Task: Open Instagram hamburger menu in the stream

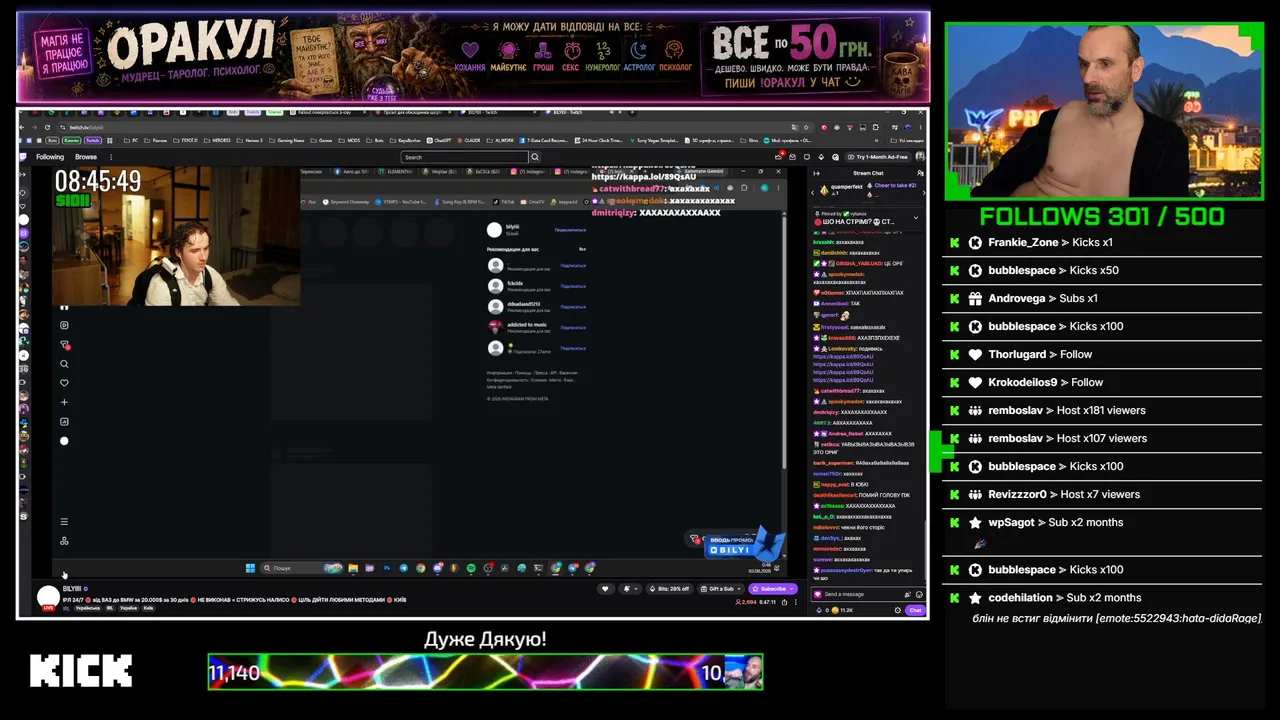Action: point(64,521)
